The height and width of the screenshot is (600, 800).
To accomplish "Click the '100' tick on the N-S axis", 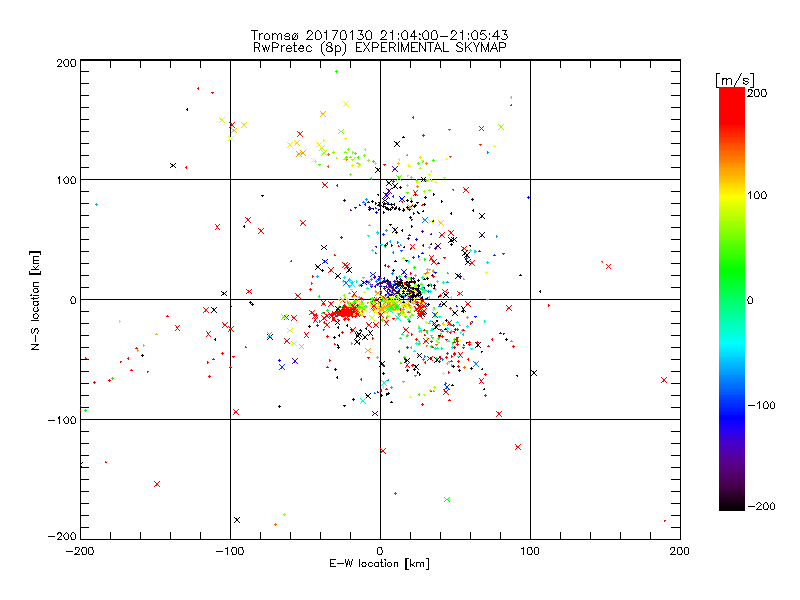I will [x=66, y=180].
